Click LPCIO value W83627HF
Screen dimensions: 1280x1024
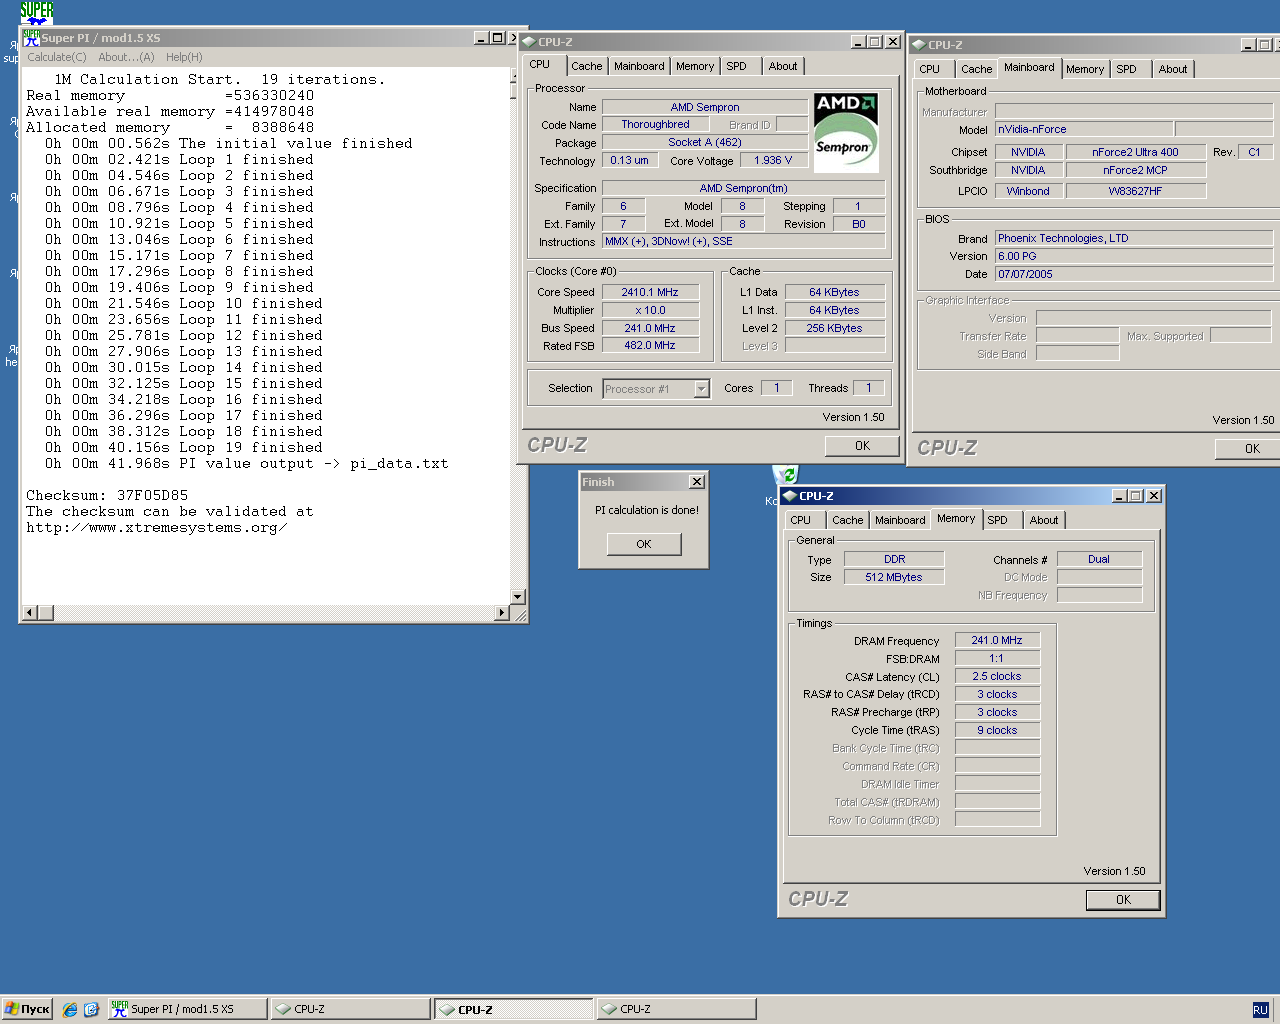coord(1135,191)
